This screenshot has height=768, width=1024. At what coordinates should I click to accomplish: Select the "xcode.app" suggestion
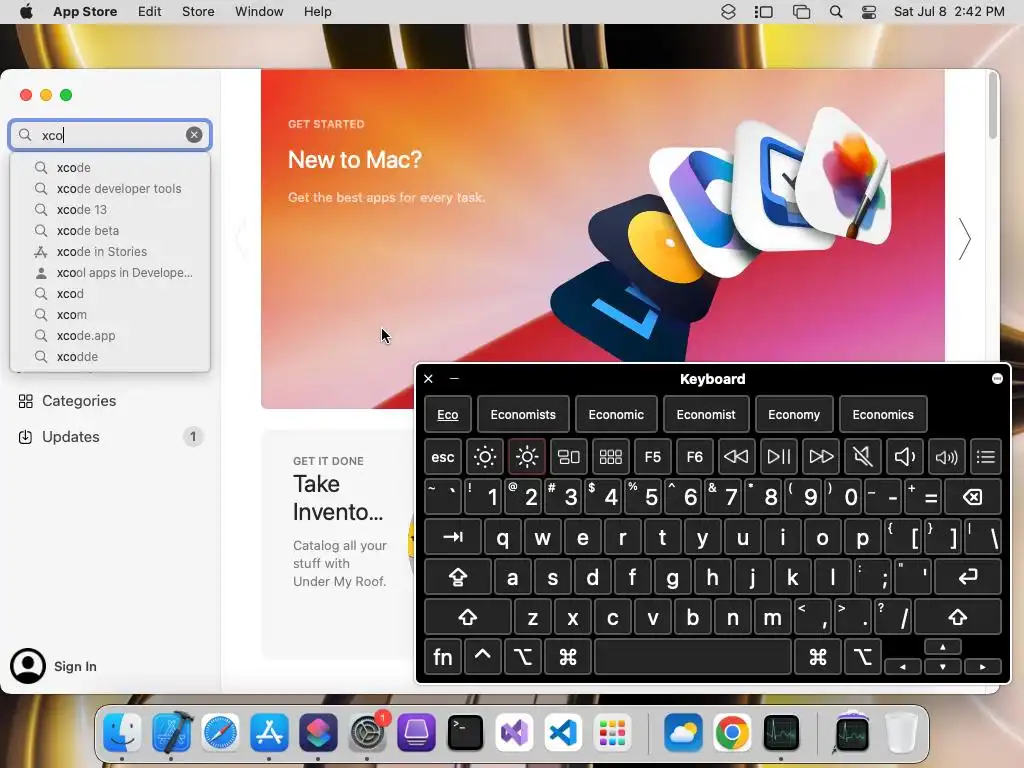point(110,336)
